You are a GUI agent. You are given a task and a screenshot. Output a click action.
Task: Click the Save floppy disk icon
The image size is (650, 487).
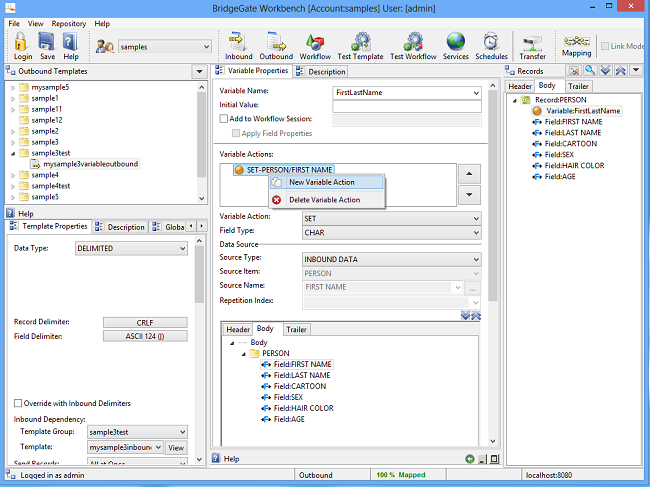46,42
